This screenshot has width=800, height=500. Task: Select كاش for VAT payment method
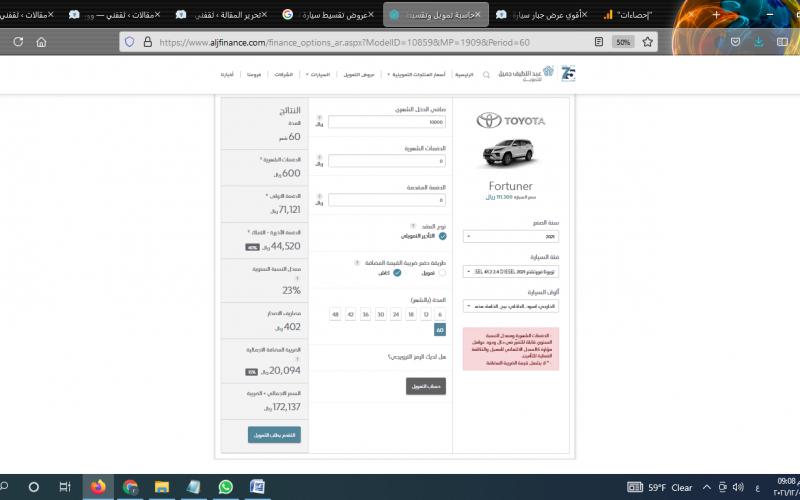397,273
